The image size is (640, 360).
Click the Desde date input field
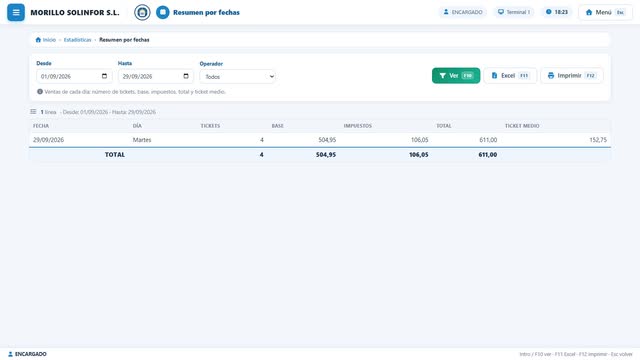coord(74,76)
